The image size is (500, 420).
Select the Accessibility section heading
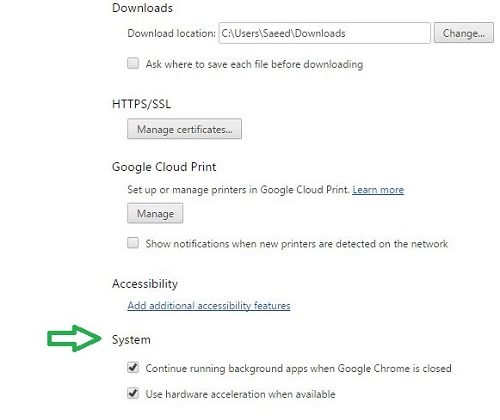pos(145,284)
